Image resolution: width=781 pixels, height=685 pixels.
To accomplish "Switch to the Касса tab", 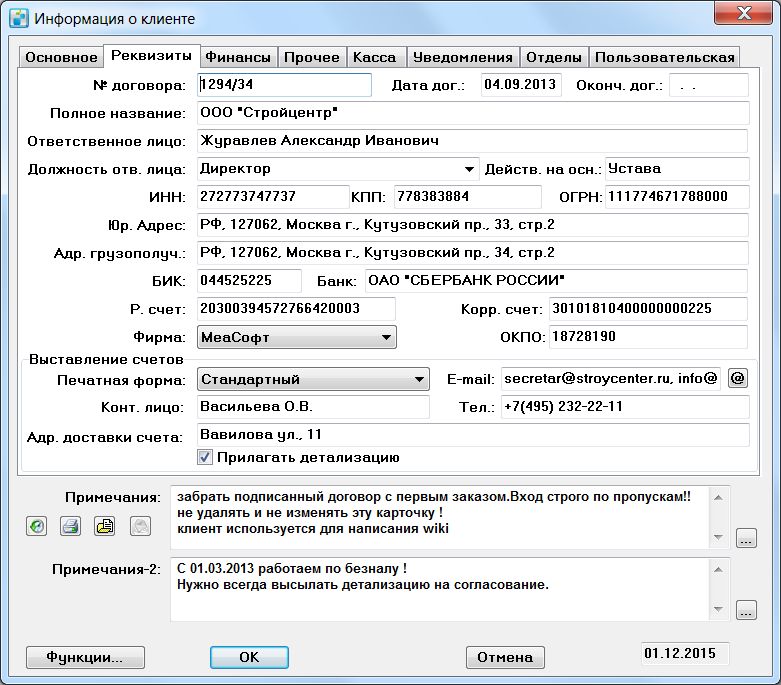I will pos(375,57).
